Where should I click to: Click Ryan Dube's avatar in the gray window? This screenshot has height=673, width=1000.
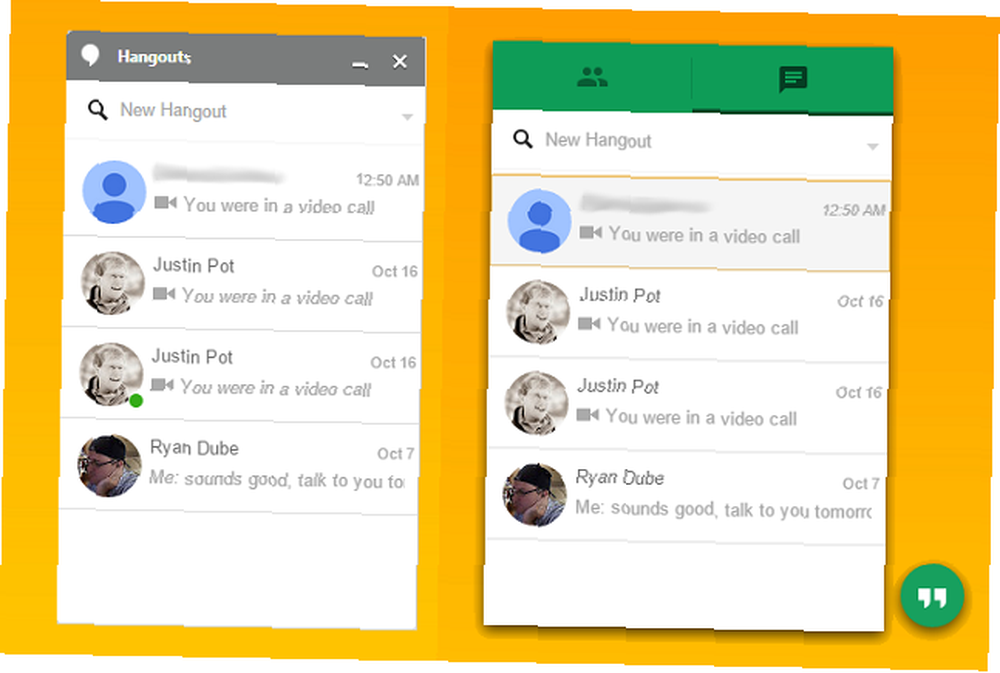click(109, 466)
